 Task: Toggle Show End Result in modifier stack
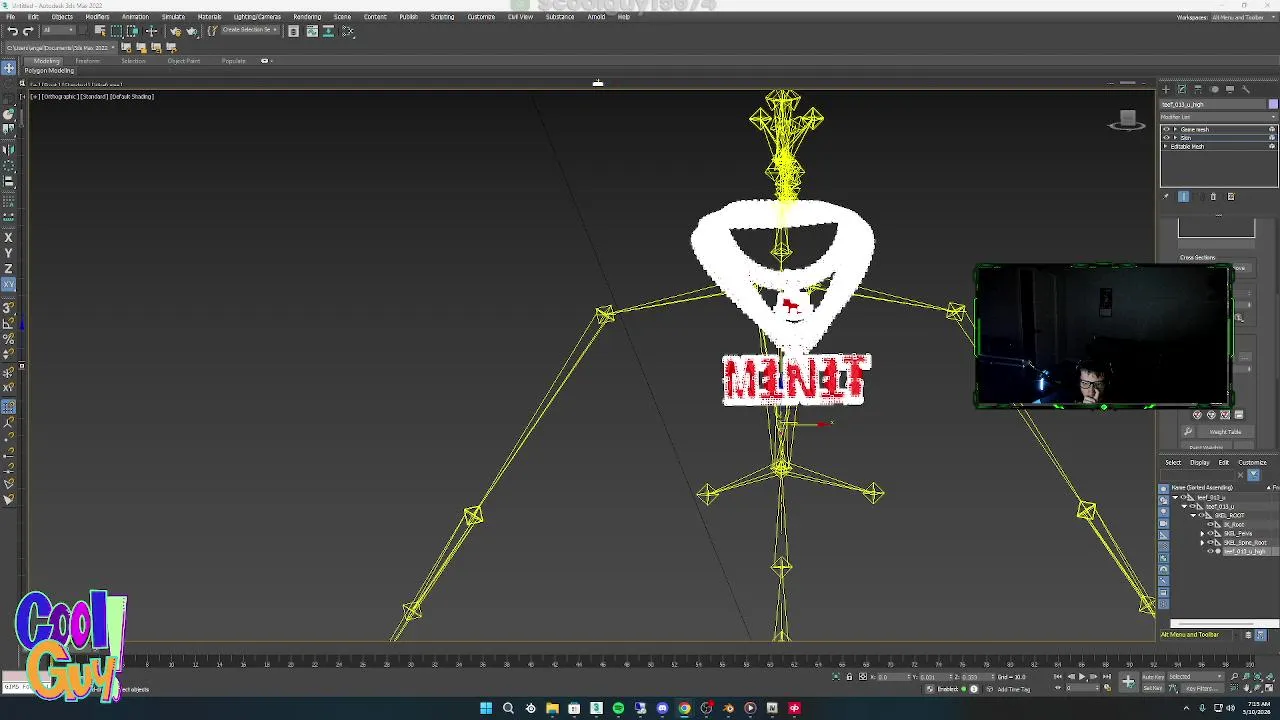1184,197
